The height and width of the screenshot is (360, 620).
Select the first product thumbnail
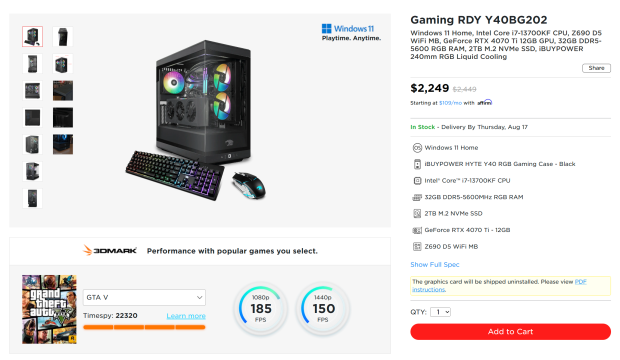32,37
